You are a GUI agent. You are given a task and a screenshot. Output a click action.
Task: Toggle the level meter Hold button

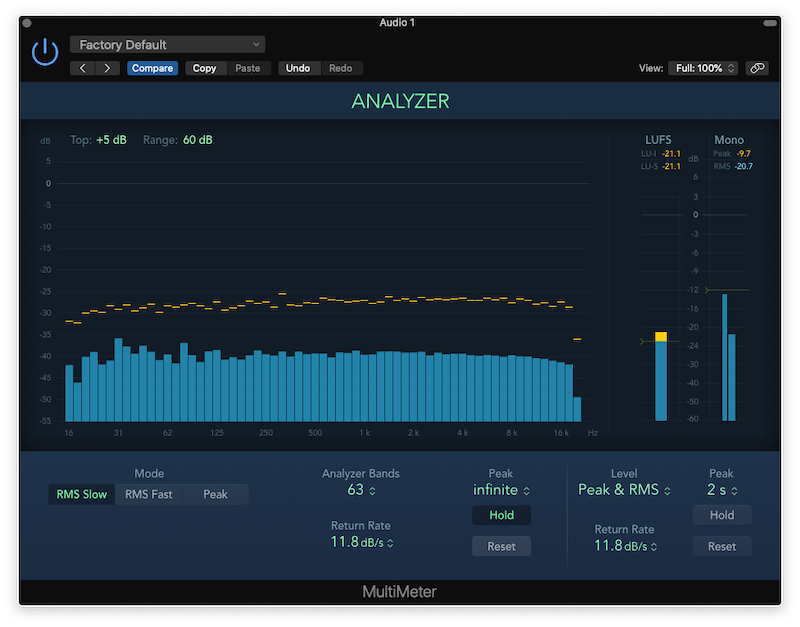[721, 515]
